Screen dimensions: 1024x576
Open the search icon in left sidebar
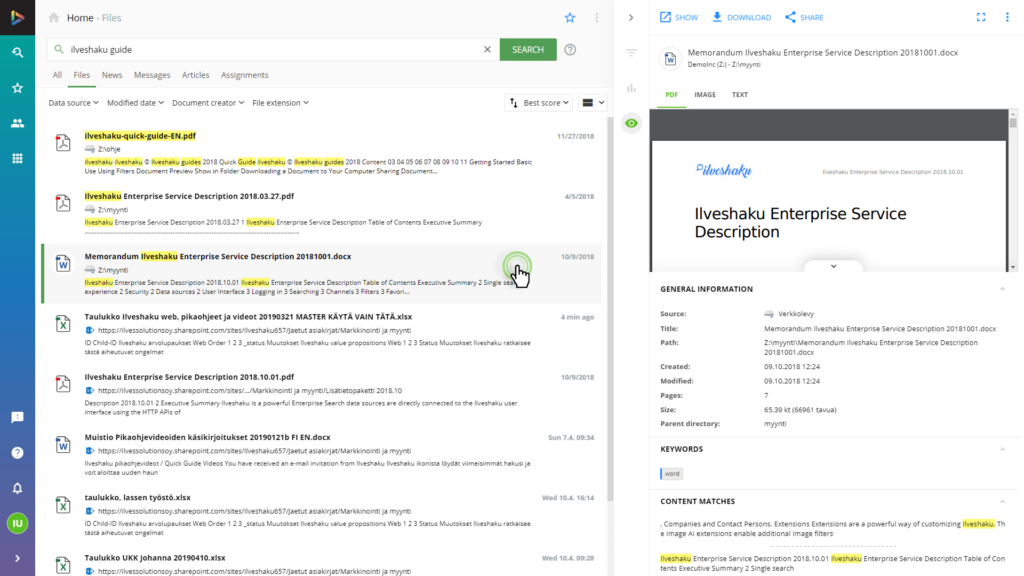(18, 52)
